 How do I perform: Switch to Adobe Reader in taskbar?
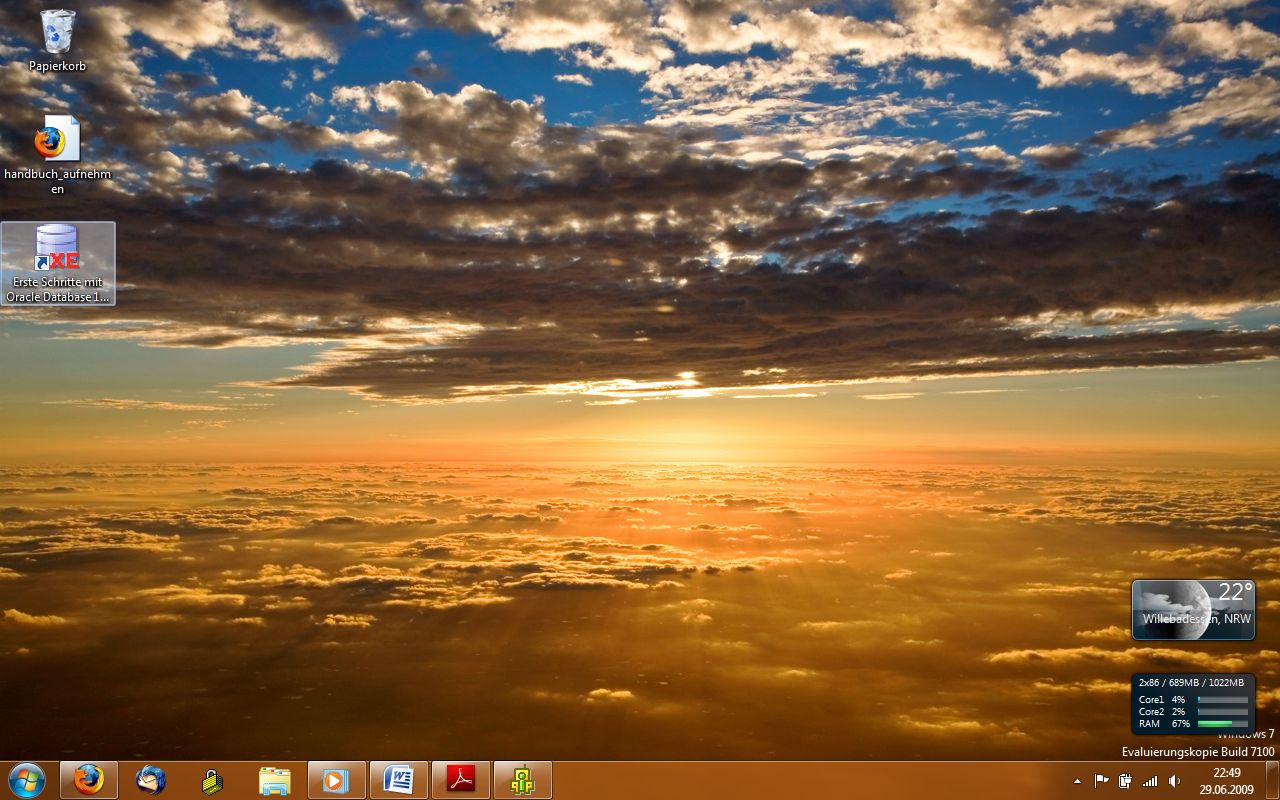(461, 780)
